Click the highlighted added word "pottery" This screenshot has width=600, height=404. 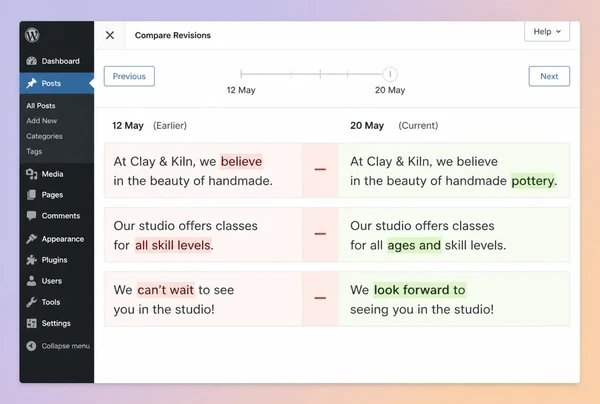coord(533,181)
